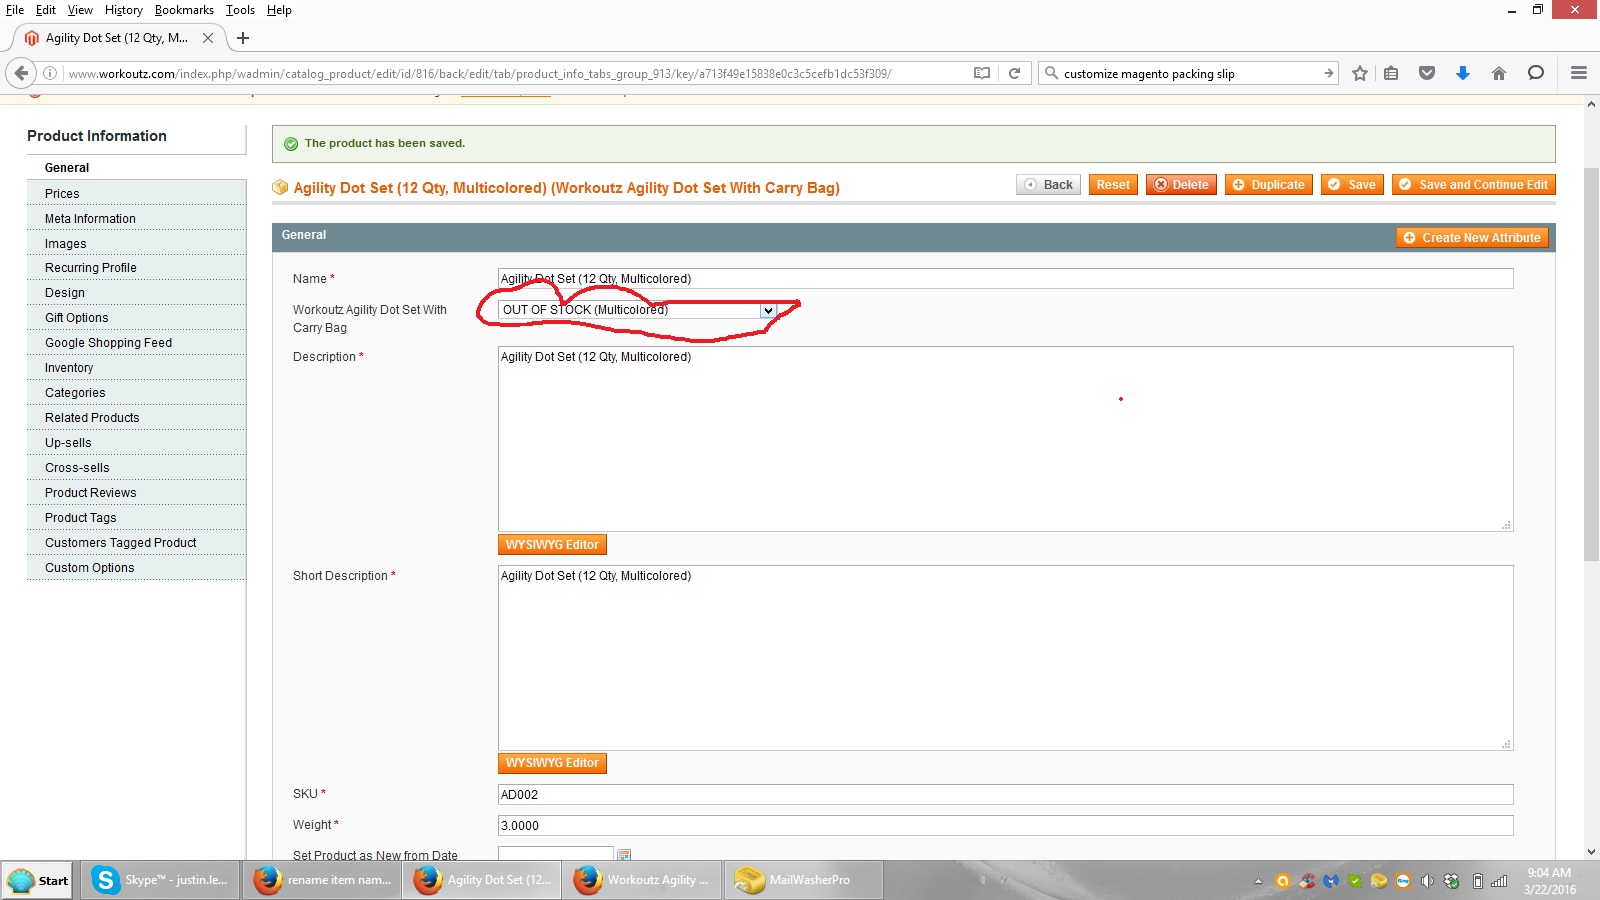1600x900 pixels.
Task: Go back with the browser back arrow
Action: (x=21, y=73)
